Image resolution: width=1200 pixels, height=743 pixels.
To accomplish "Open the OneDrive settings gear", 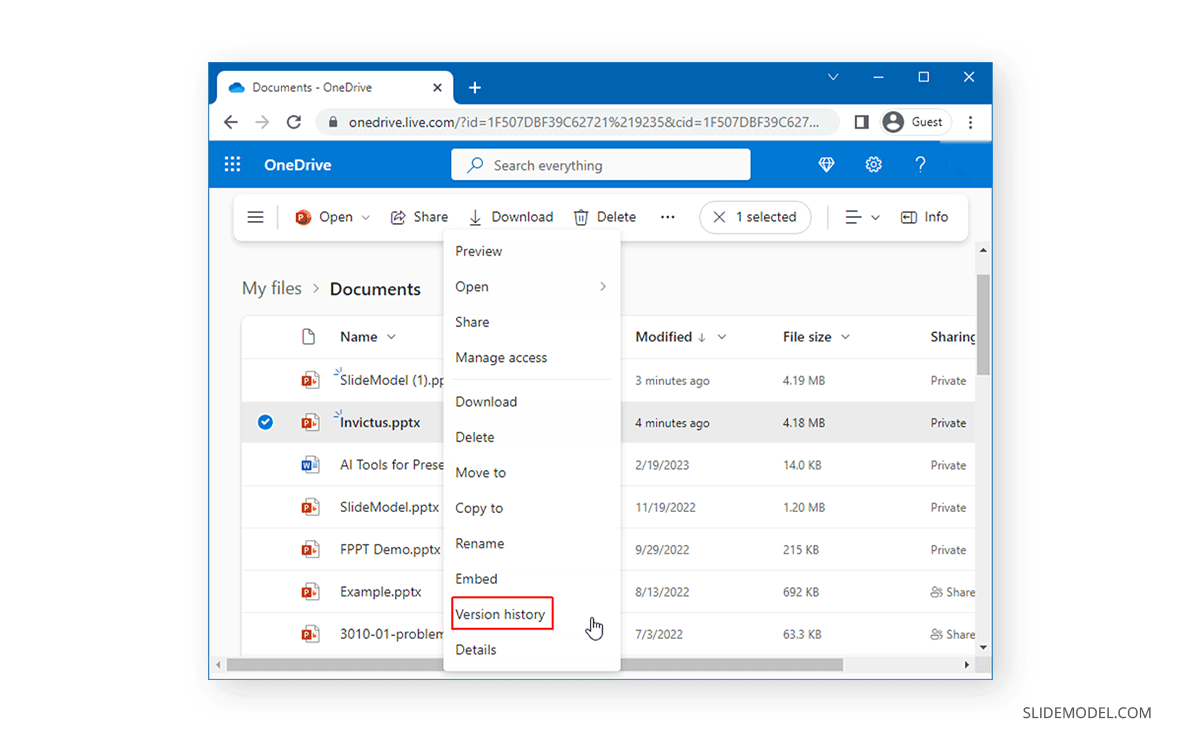I will point(874,165).
